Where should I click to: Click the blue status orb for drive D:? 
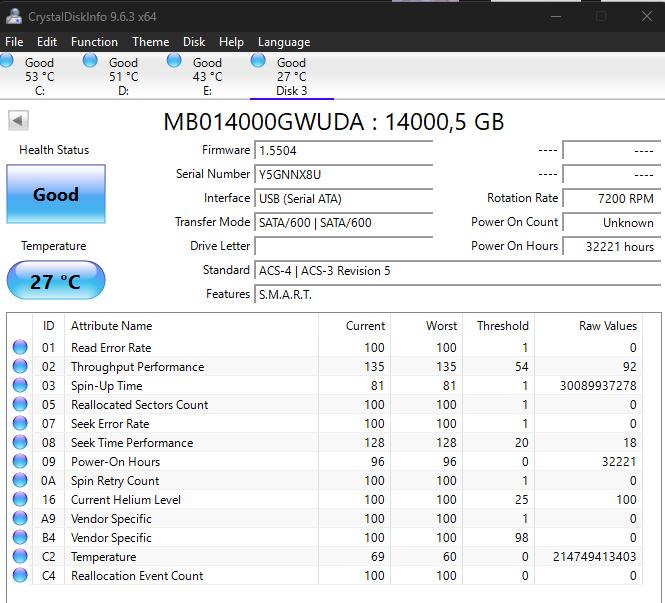pos(90,61)
